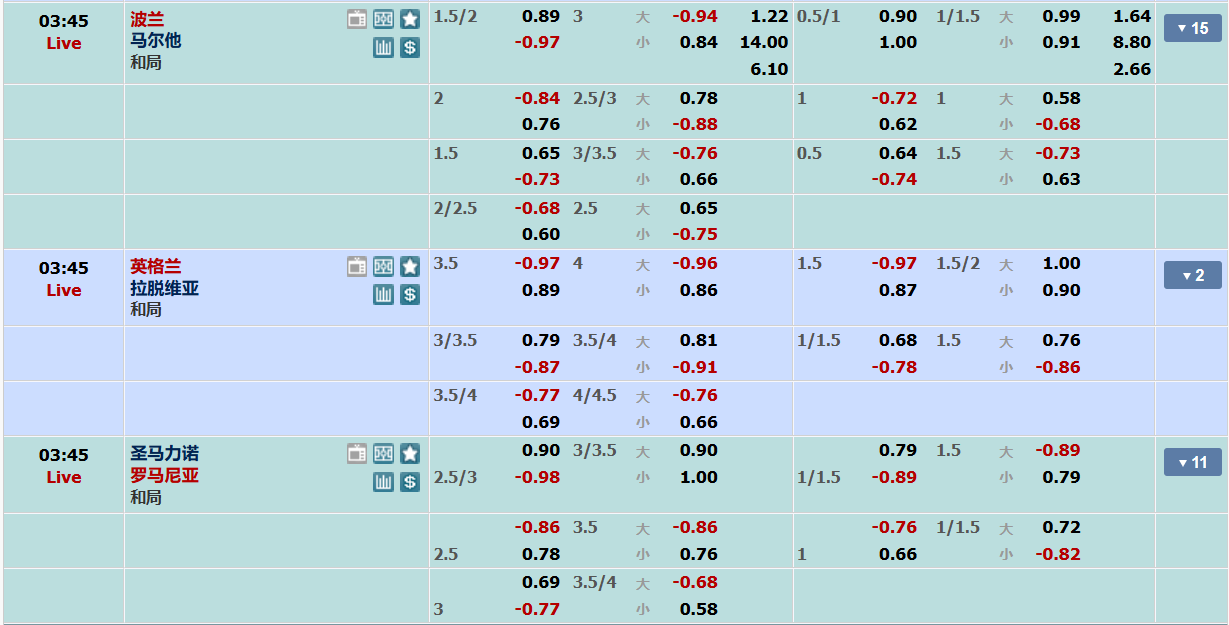Image resolution: width=1229 pixels, height=625 pixels.
Task: Expand the 15 more markets dropdown
Action: (x=1192, y=28)
